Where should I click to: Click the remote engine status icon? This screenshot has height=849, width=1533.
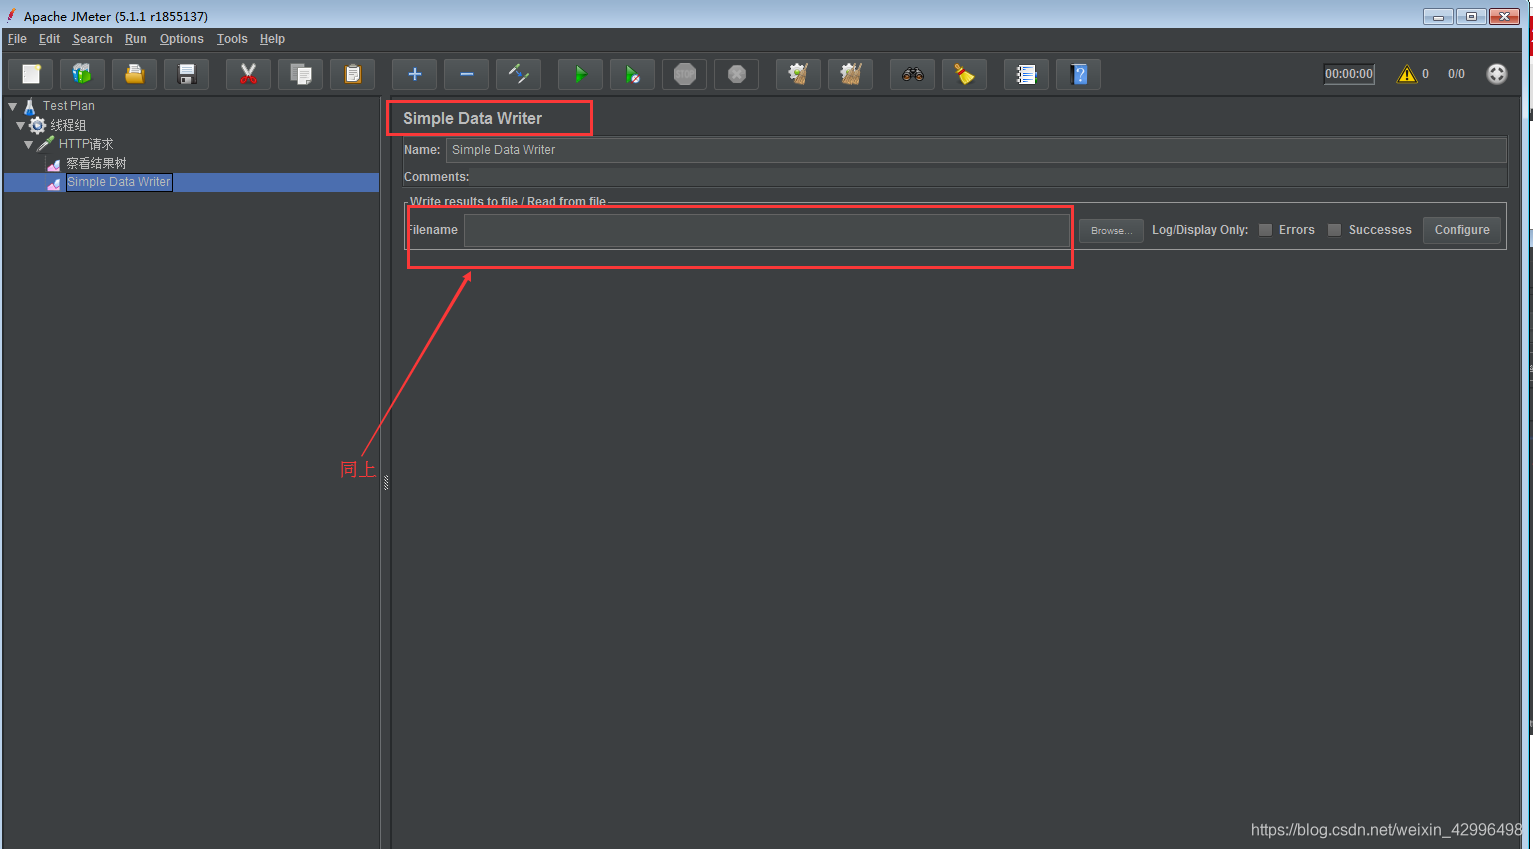tap(1497, 74)
